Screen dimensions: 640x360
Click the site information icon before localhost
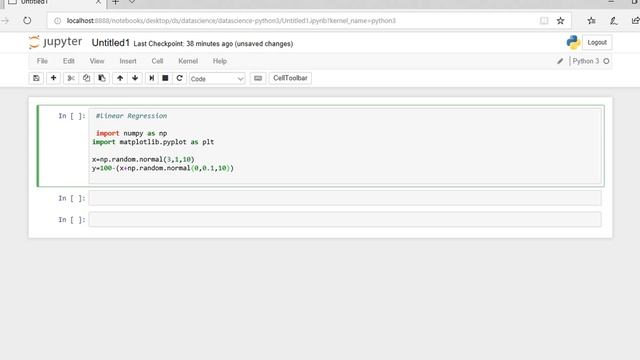click(x=58, y=21)
